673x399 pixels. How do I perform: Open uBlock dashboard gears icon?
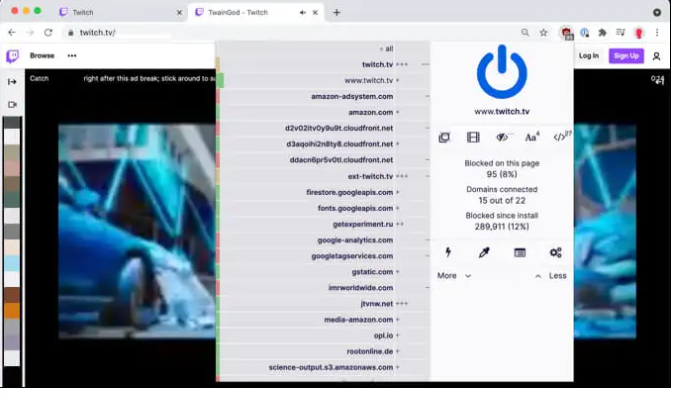coord(555,252)
